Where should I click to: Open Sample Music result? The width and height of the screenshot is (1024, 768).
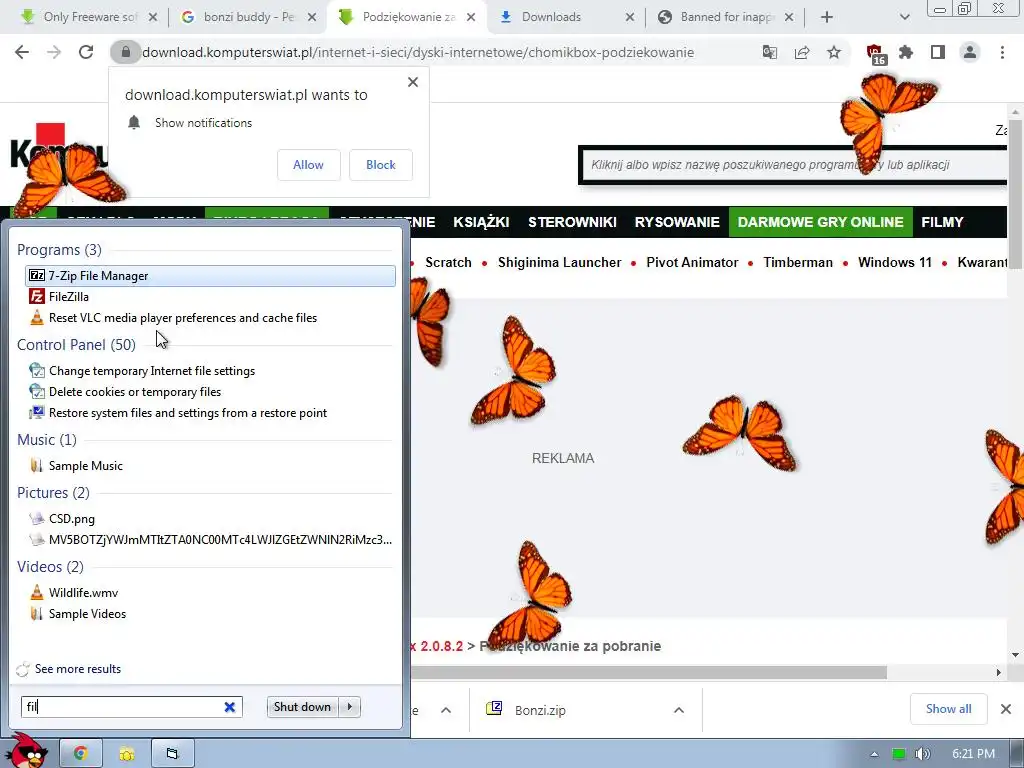tap(210, 465)
